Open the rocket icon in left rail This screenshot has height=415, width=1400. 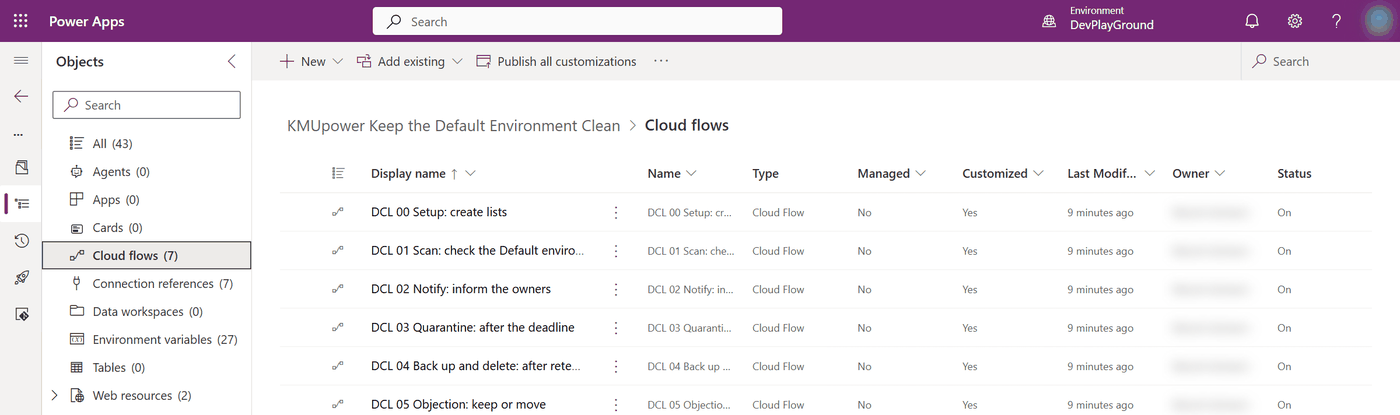click(21, 277)
